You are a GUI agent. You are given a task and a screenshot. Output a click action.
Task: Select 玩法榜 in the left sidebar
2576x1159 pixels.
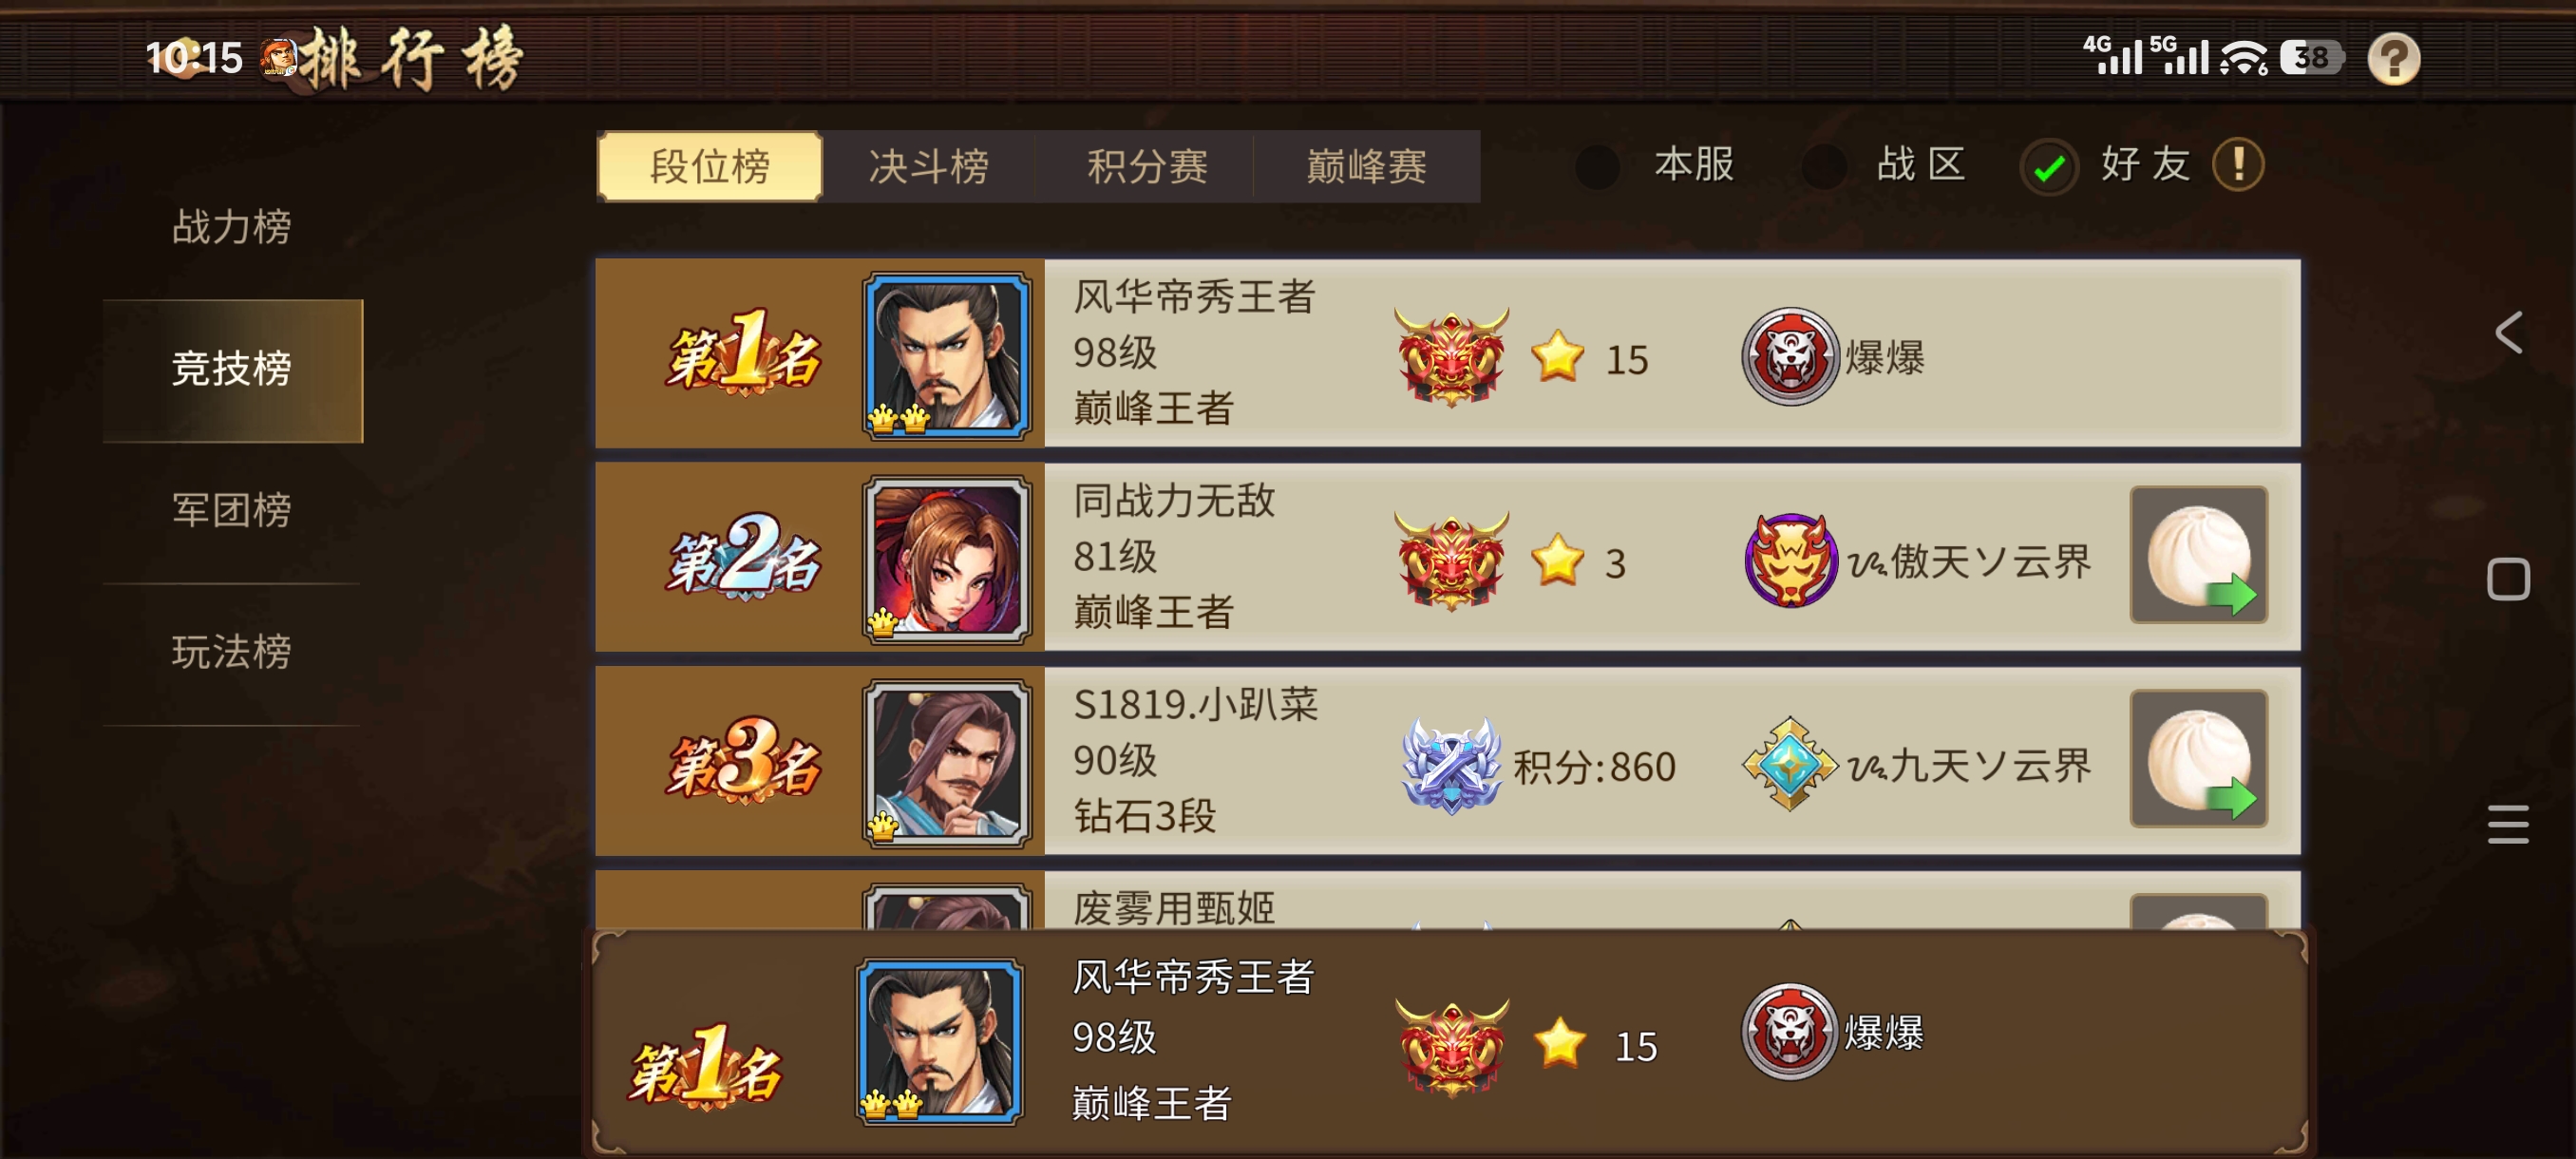[x=231, y=652]
